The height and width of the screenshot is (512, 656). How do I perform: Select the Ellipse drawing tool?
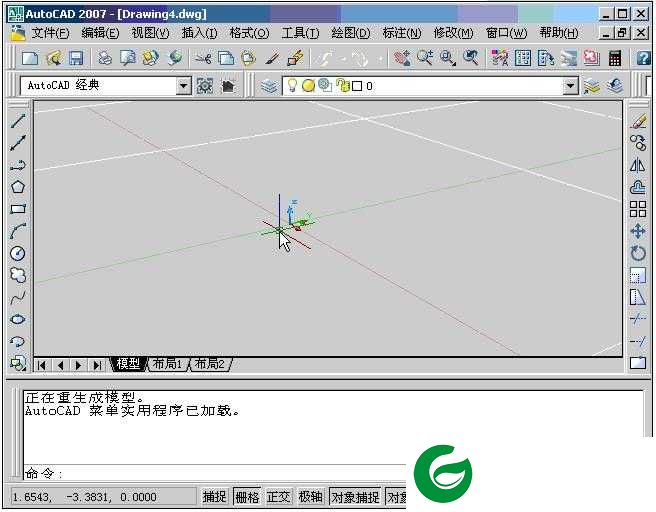[x=18, y=320]
